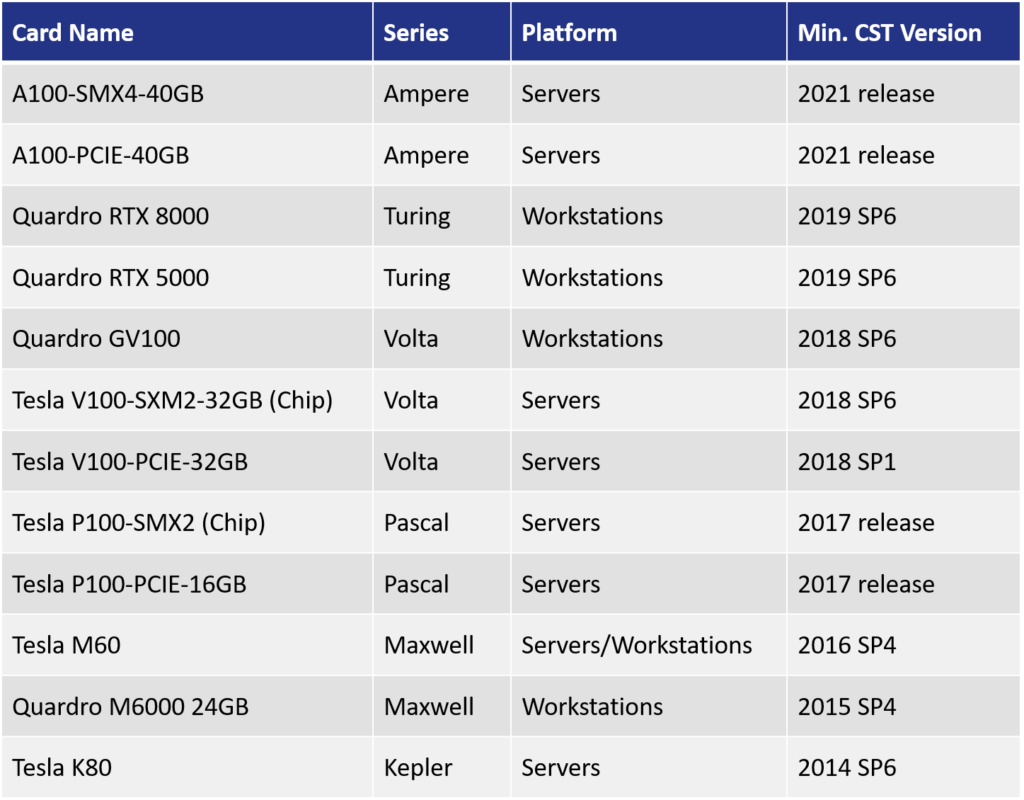This screenshot has width=1024, height=800.
Task: Select the Quardro M6000 24GB cell
Action: [x=131, y=707]
